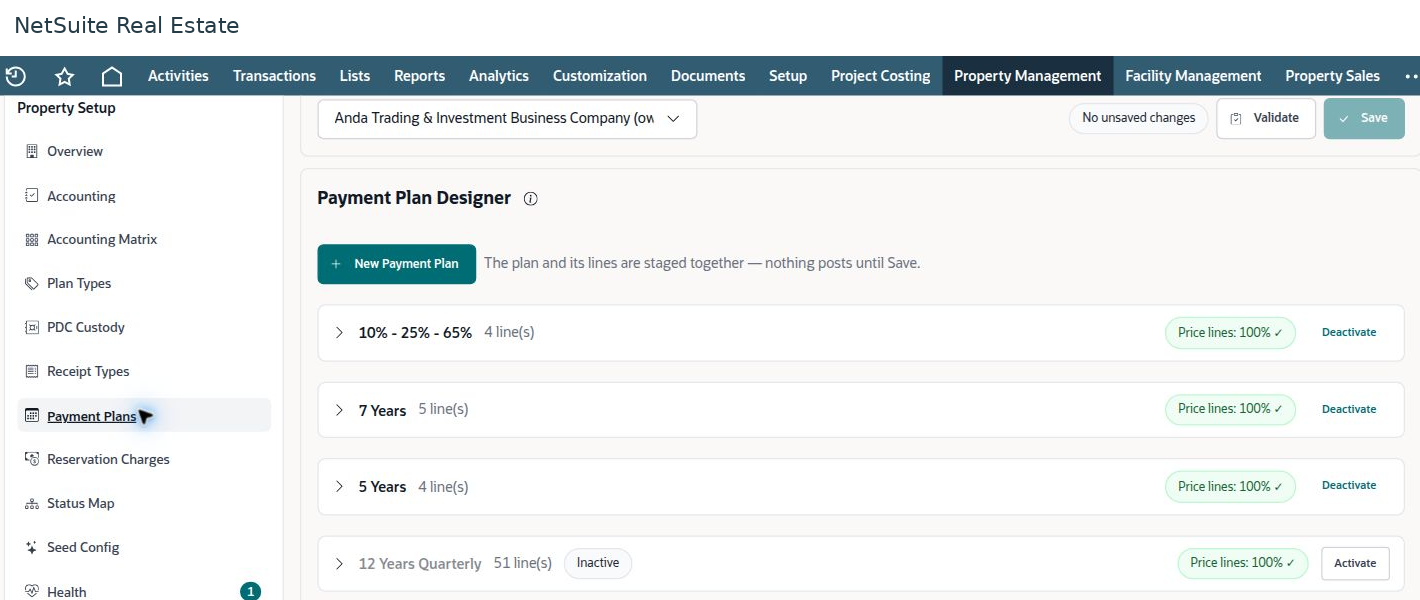Click the Overview building icon
The image size is (1420, 600).
pos(31,152)
